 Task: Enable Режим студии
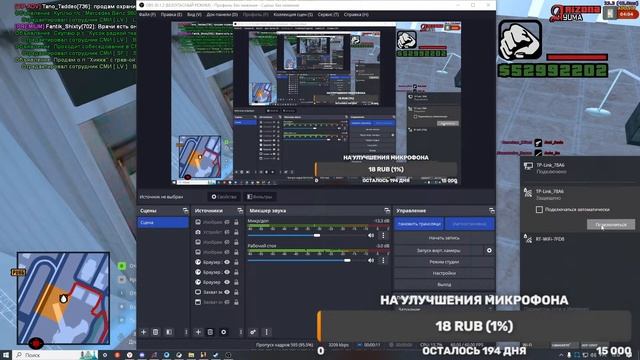[444, 262]
